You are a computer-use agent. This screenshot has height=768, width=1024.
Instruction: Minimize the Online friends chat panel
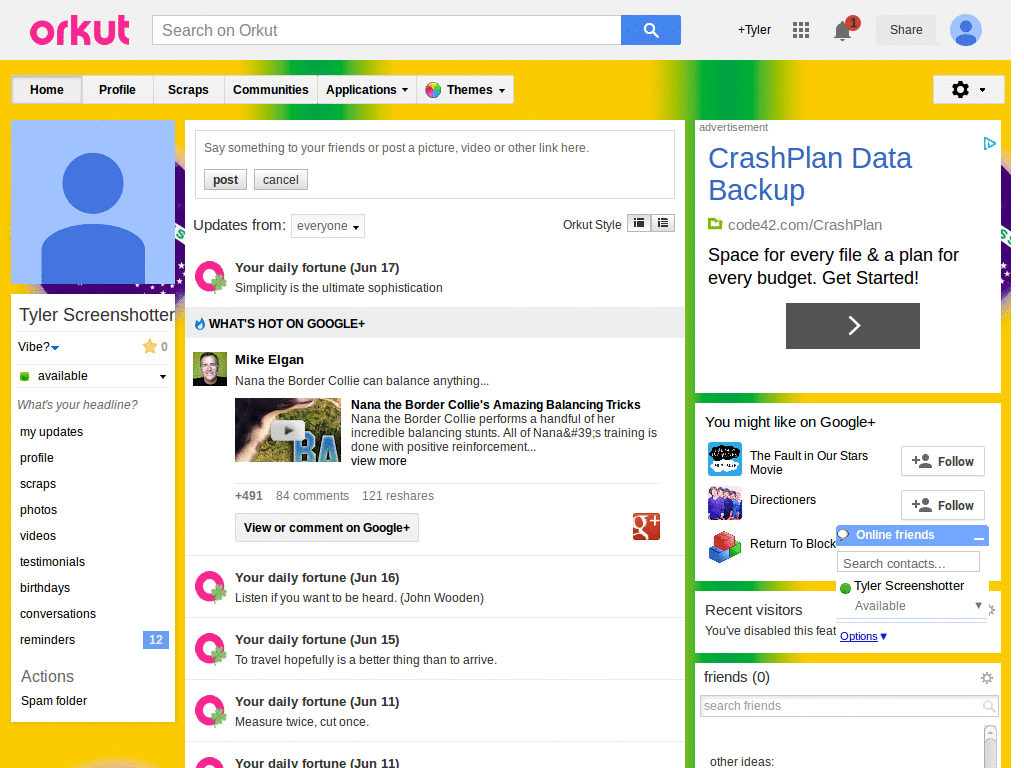point(979,537)
